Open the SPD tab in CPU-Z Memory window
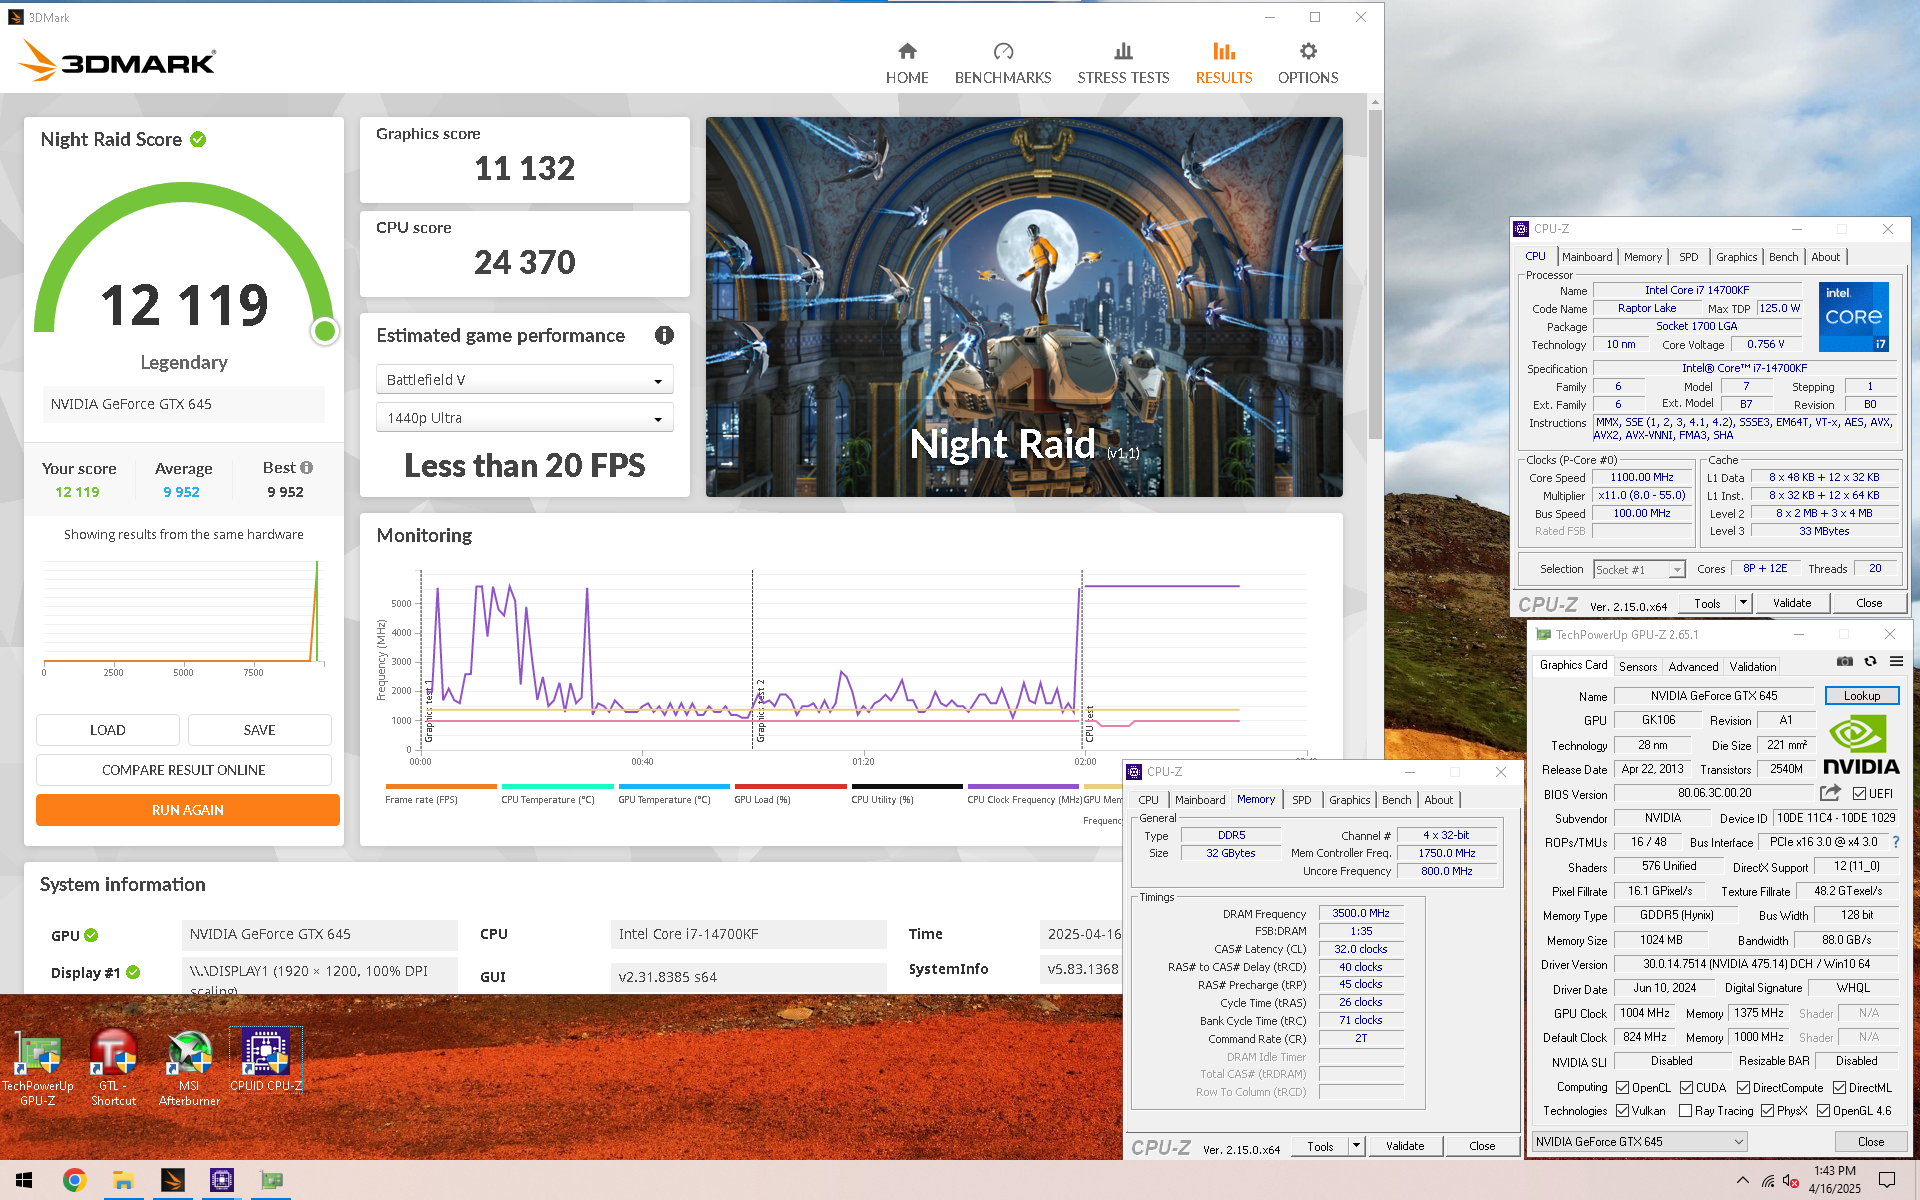Viewport: 1920px width, 1200px height. [1301, 800]
